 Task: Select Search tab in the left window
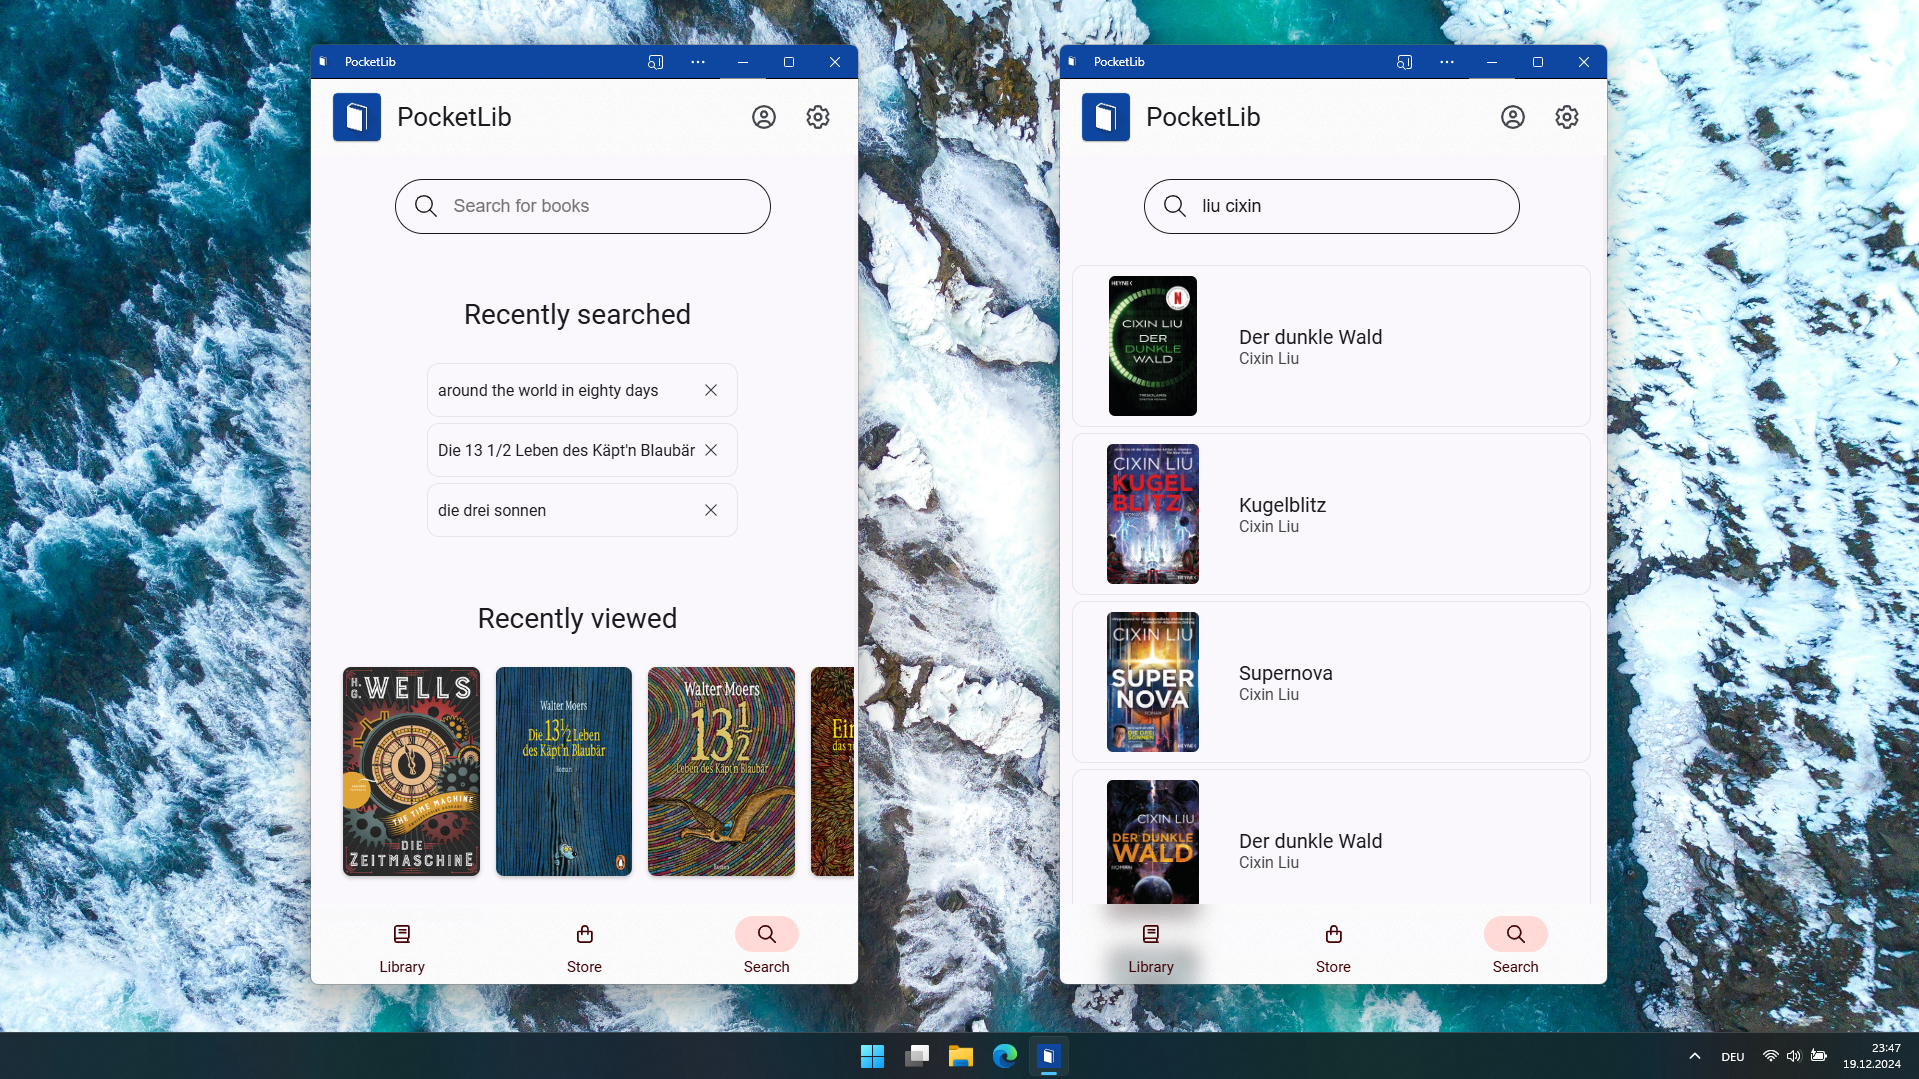tap(767, 946)
